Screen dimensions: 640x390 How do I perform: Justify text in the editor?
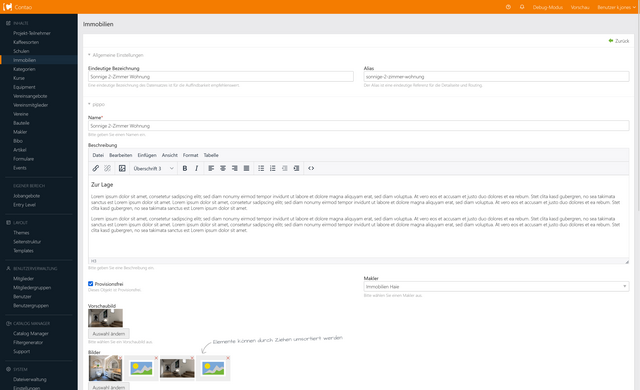pyautogui.click(x=246, y=168)
